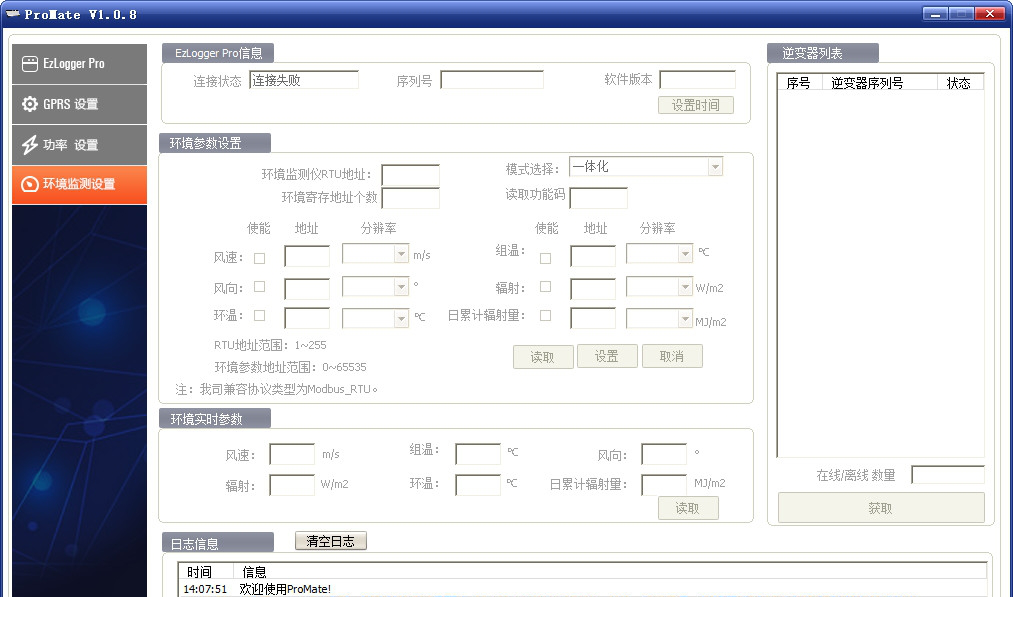The width and height of the screenshot is (1013, 620).
Task: Click the realtime 风向 value field
Action: click(x=664, y=454)
